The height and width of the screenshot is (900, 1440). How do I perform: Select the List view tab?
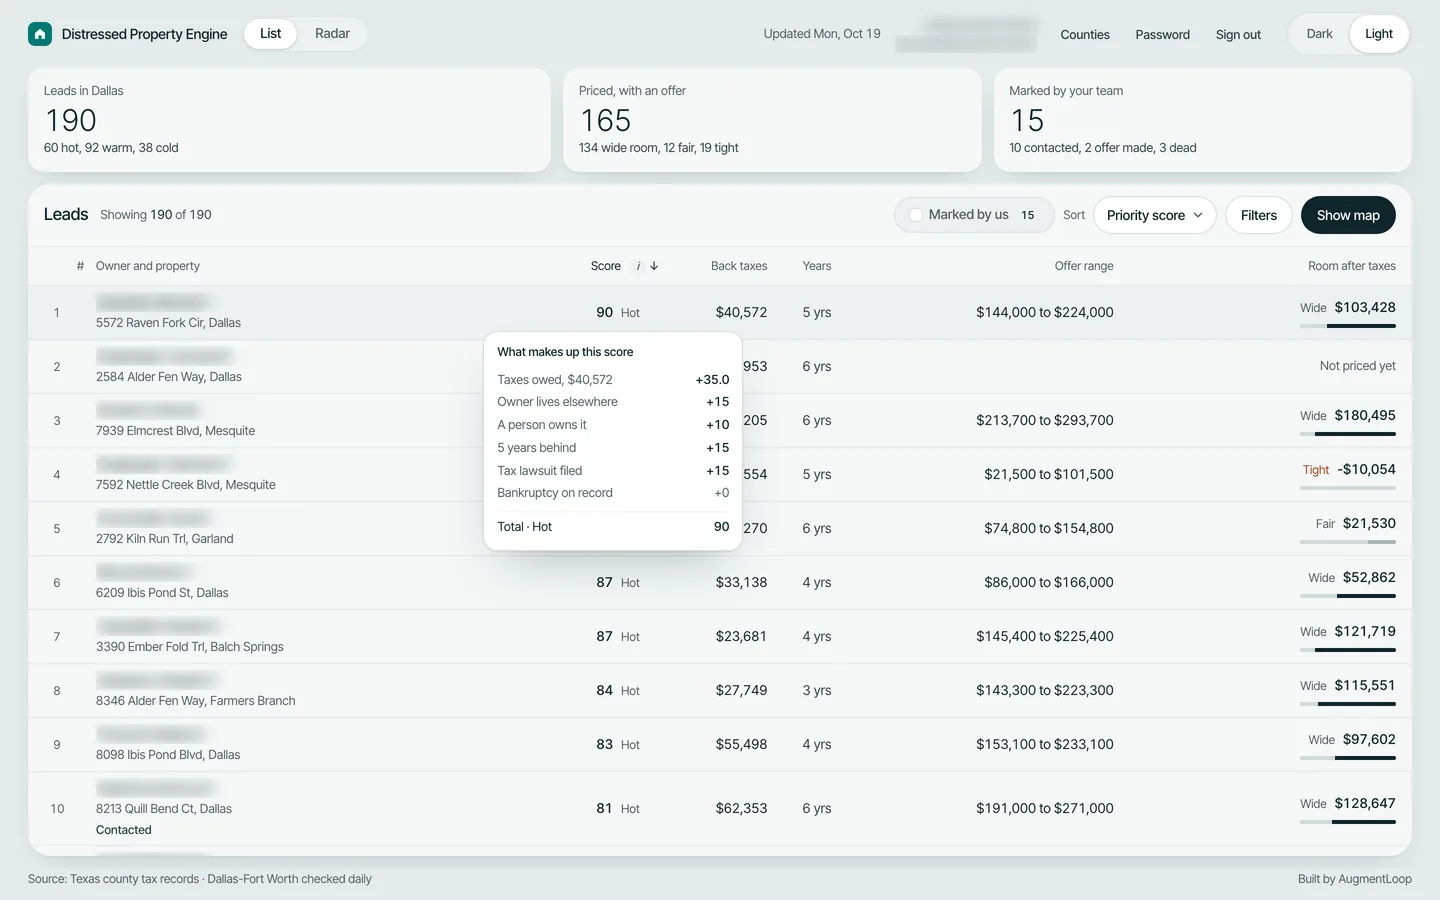(270, 34)
